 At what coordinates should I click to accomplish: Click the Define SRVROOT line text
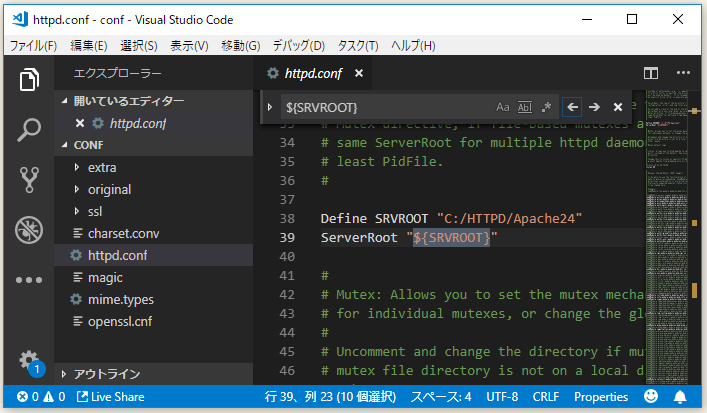[x=451, y=219]
